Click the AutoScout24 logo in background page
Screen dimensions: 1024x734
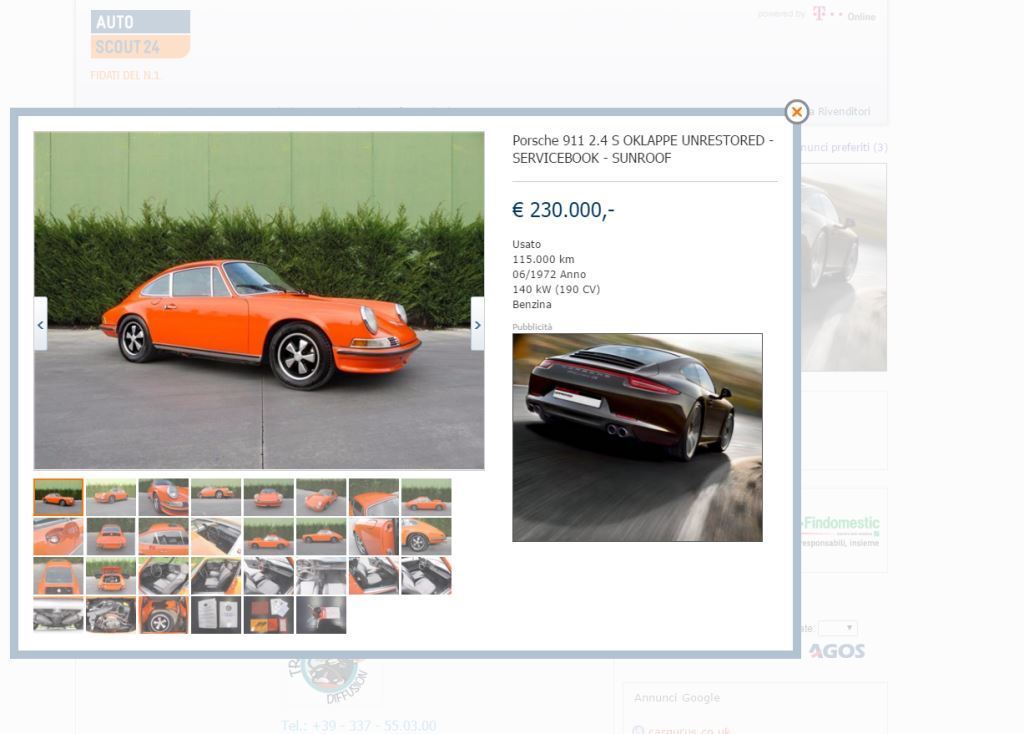tap(140, 34)
